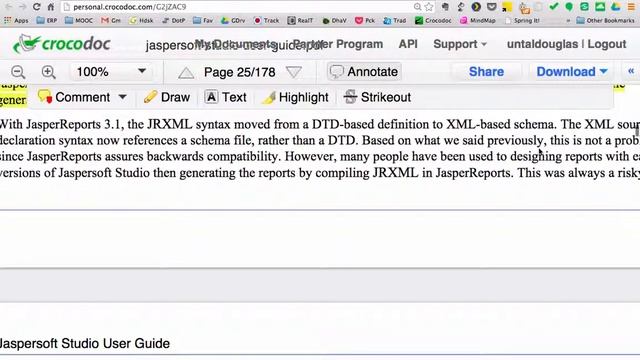Open the MOOC bookmarks folder

click(79, 20)
